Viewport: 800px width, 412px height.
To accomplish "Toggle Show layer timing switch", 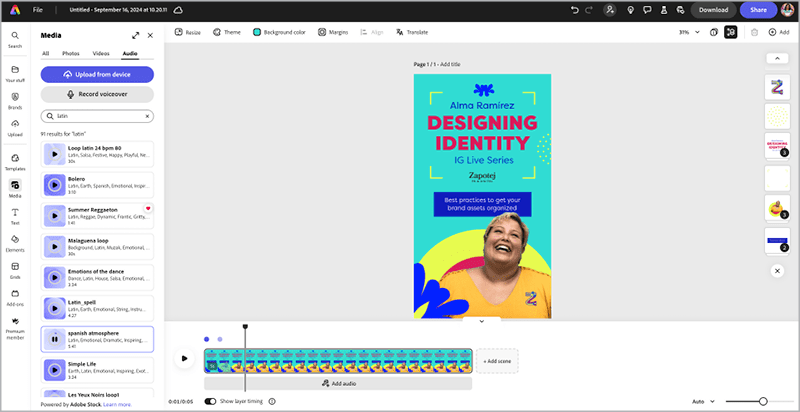I will (210, 401).
